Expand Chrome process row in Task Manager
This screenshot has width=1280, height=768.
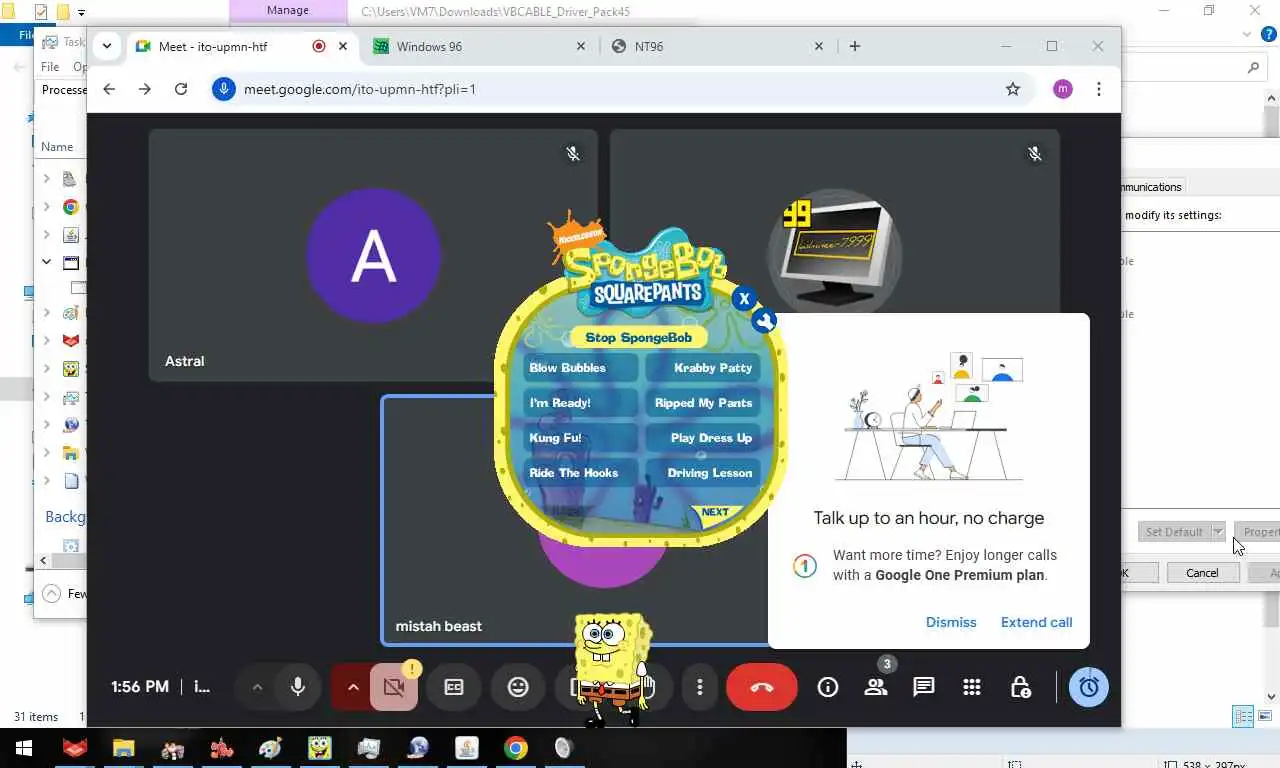click(x=46, y=207)
